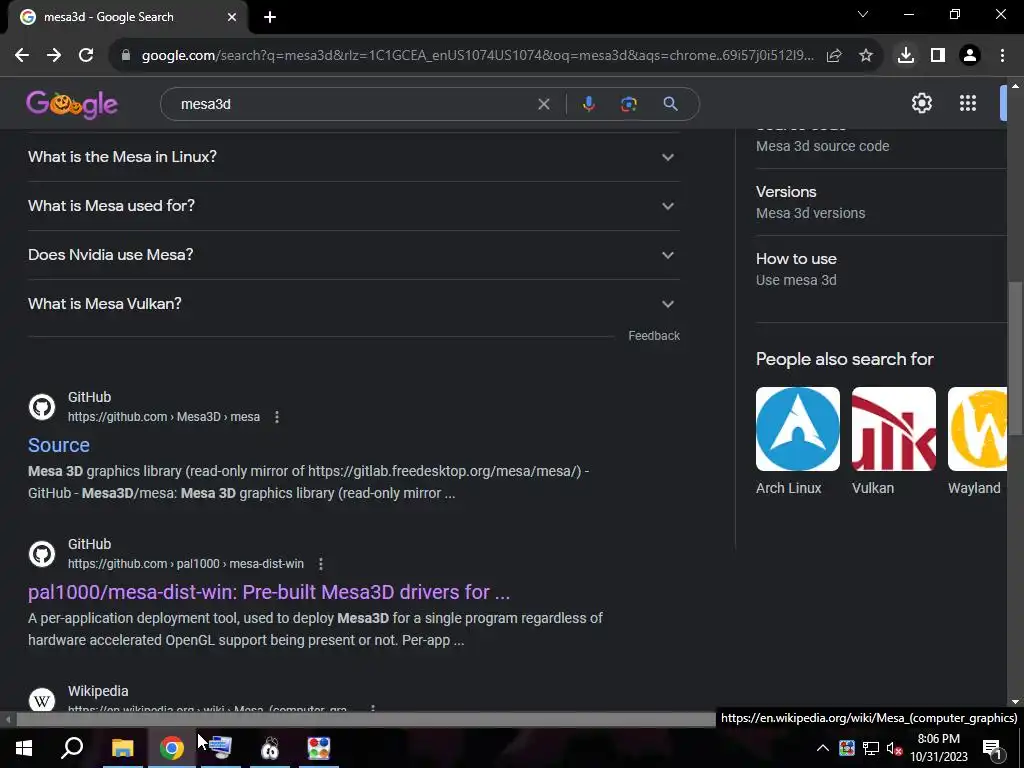Open the Vulkan thumbnail

tap(893, 429)
